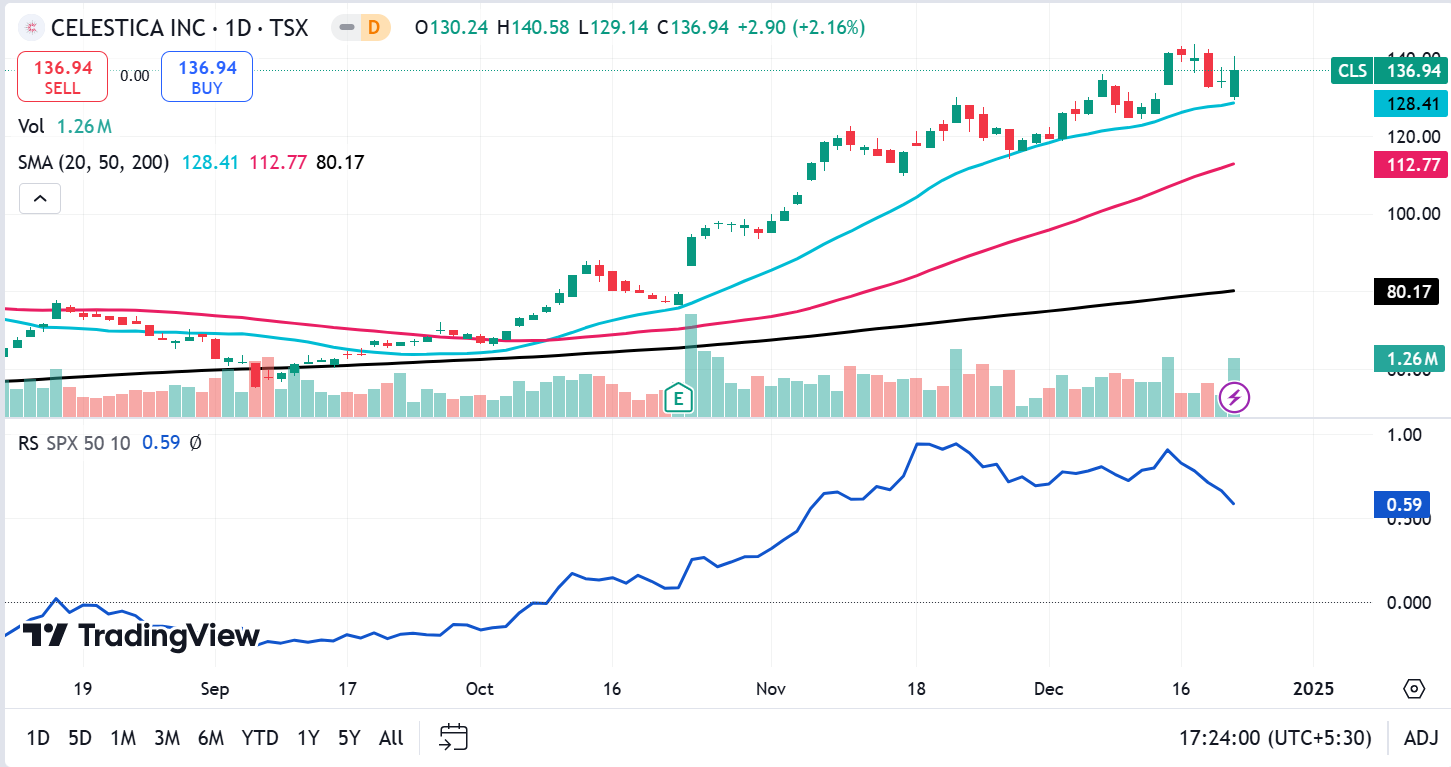Click the 1.26 M volume axis label
Viewport: 1451px width, 767px height.
(1410, 358)
